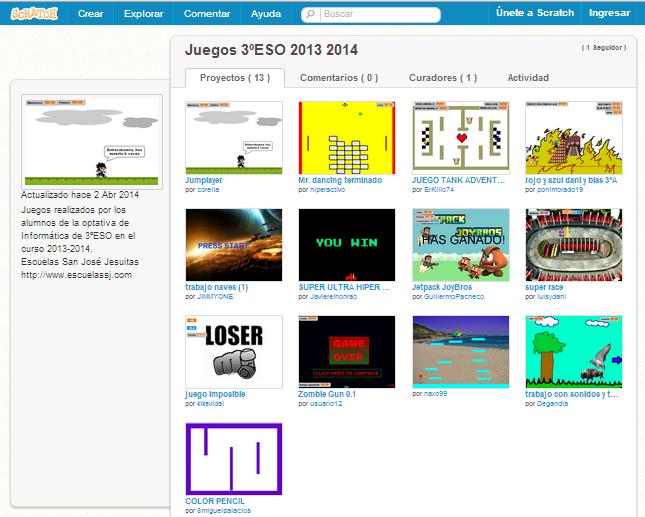The height and width of the screenshot is (517, 645).
Task: Open trabajo naves PRESS START thumbnail
Action: [234, 245]
